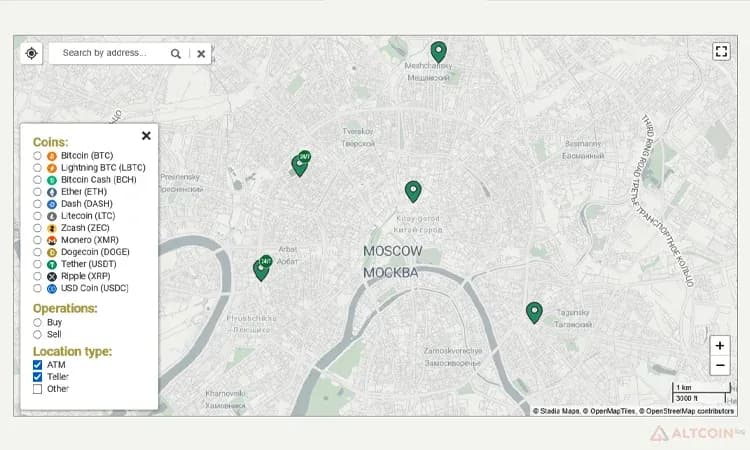
Task: Click the Monero coin icon
Action: 52,240
